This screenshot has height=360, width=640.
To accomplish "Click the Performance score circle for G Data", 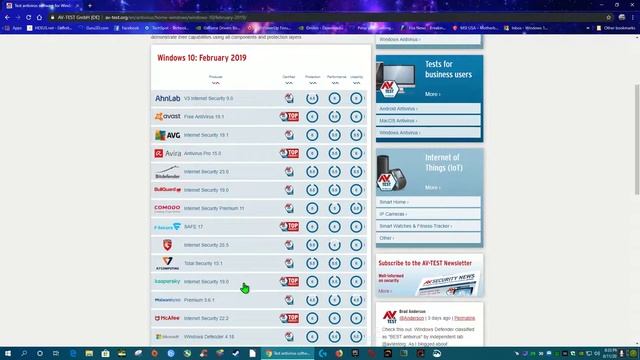I will coord(335,245).
